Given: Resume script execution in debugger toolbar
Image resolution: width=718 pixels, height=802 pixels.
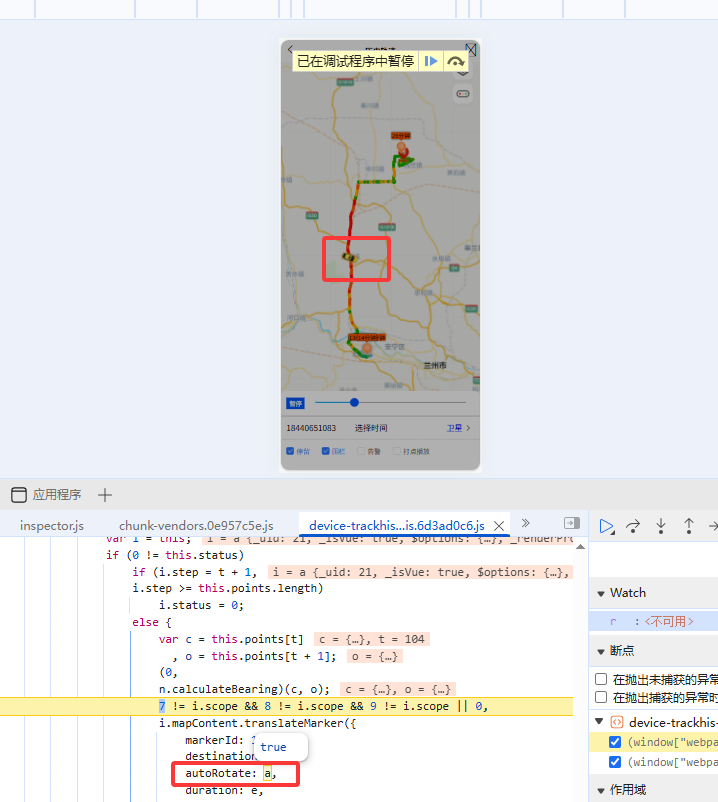Looking at the screenshot, I should [606, 525].
